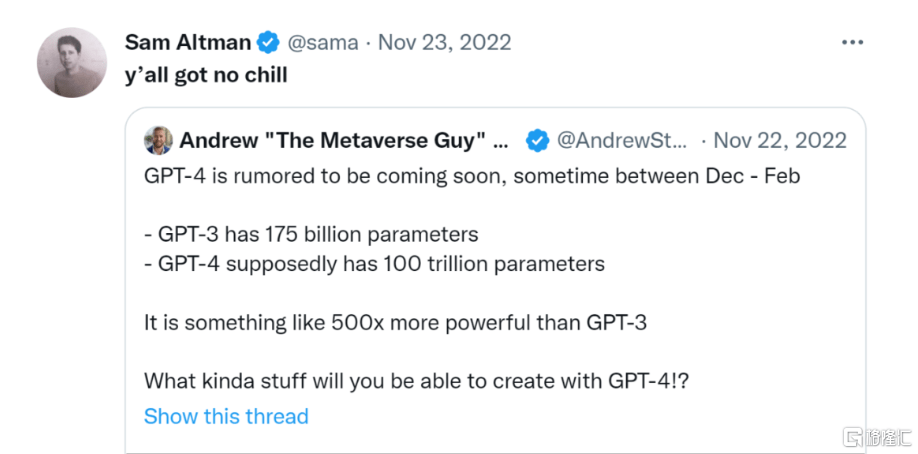Click the "y'all got no chill" tweet text
Screen dimensions: 918x454
(206, 75)
